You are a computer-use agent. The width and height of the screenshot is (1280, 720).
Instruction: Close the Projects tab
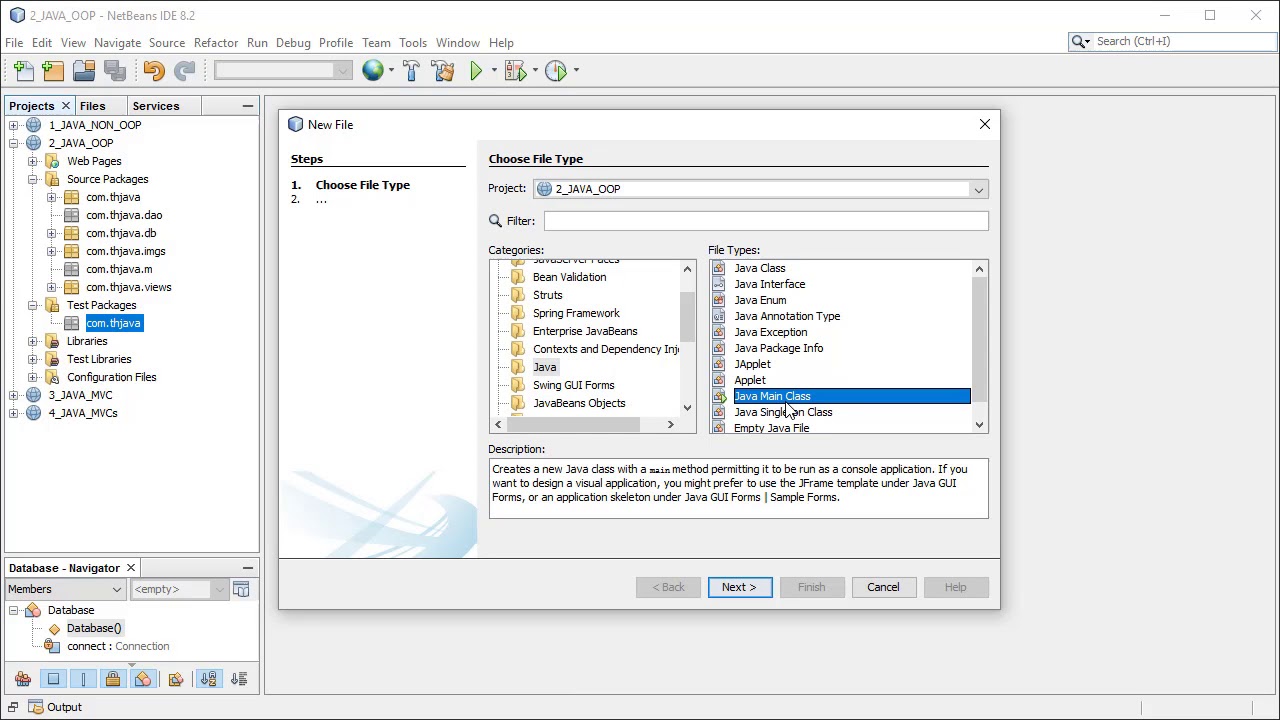(x=66, y=106)
